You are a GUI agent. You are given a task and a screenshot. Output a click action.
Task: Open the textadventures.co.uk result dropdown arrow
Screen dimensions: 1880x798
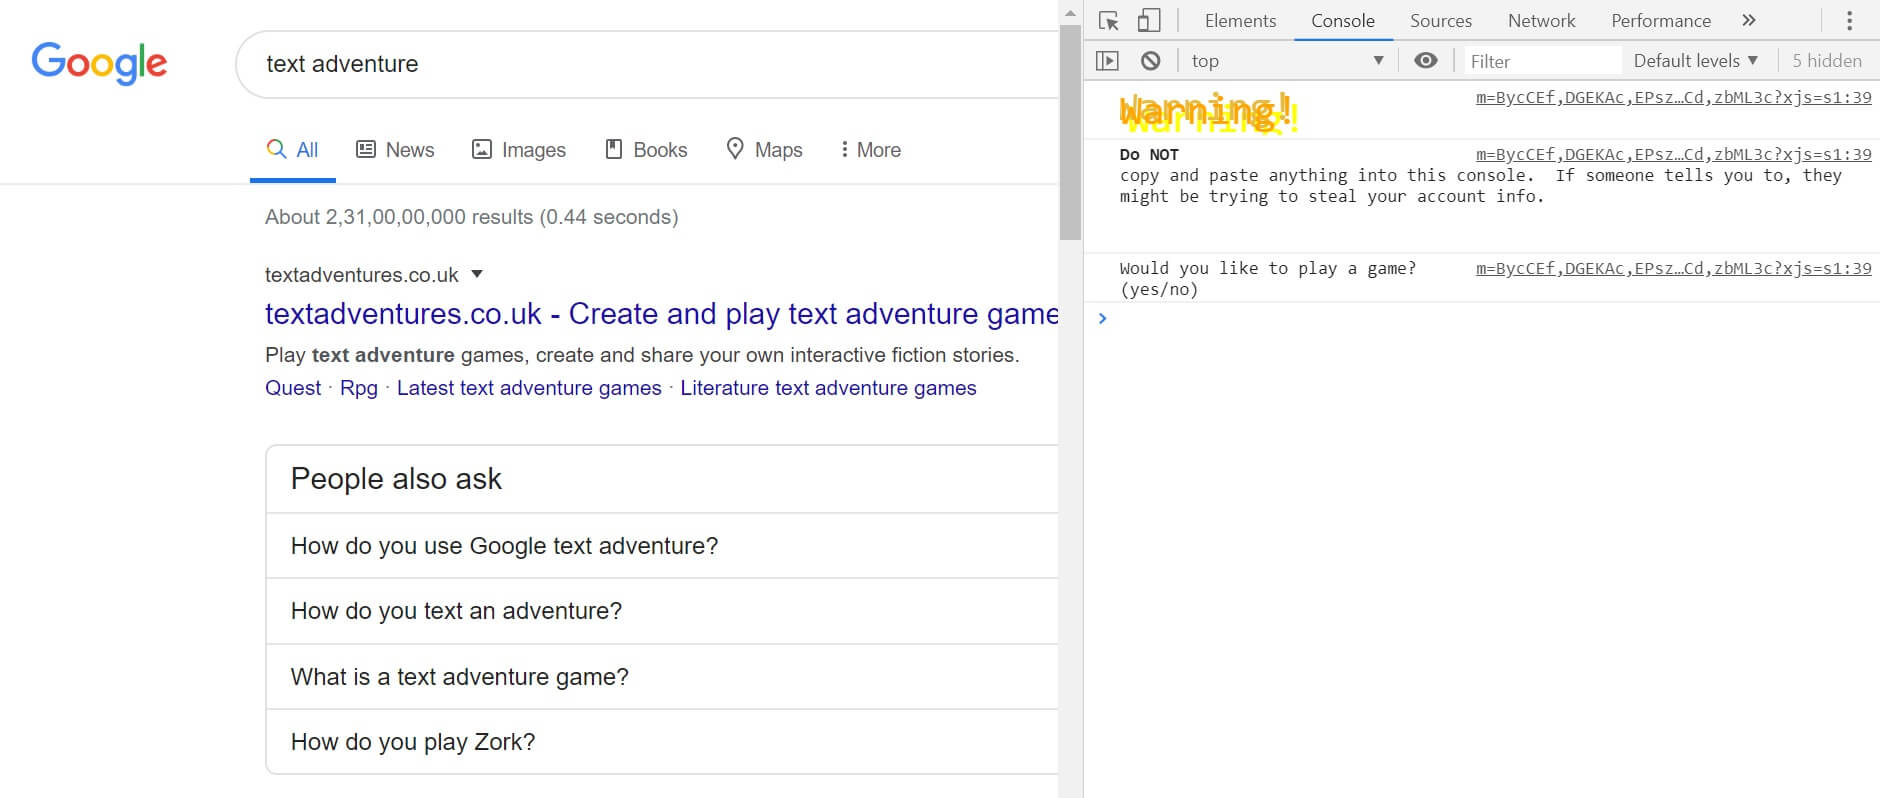[x=477, y=274]
